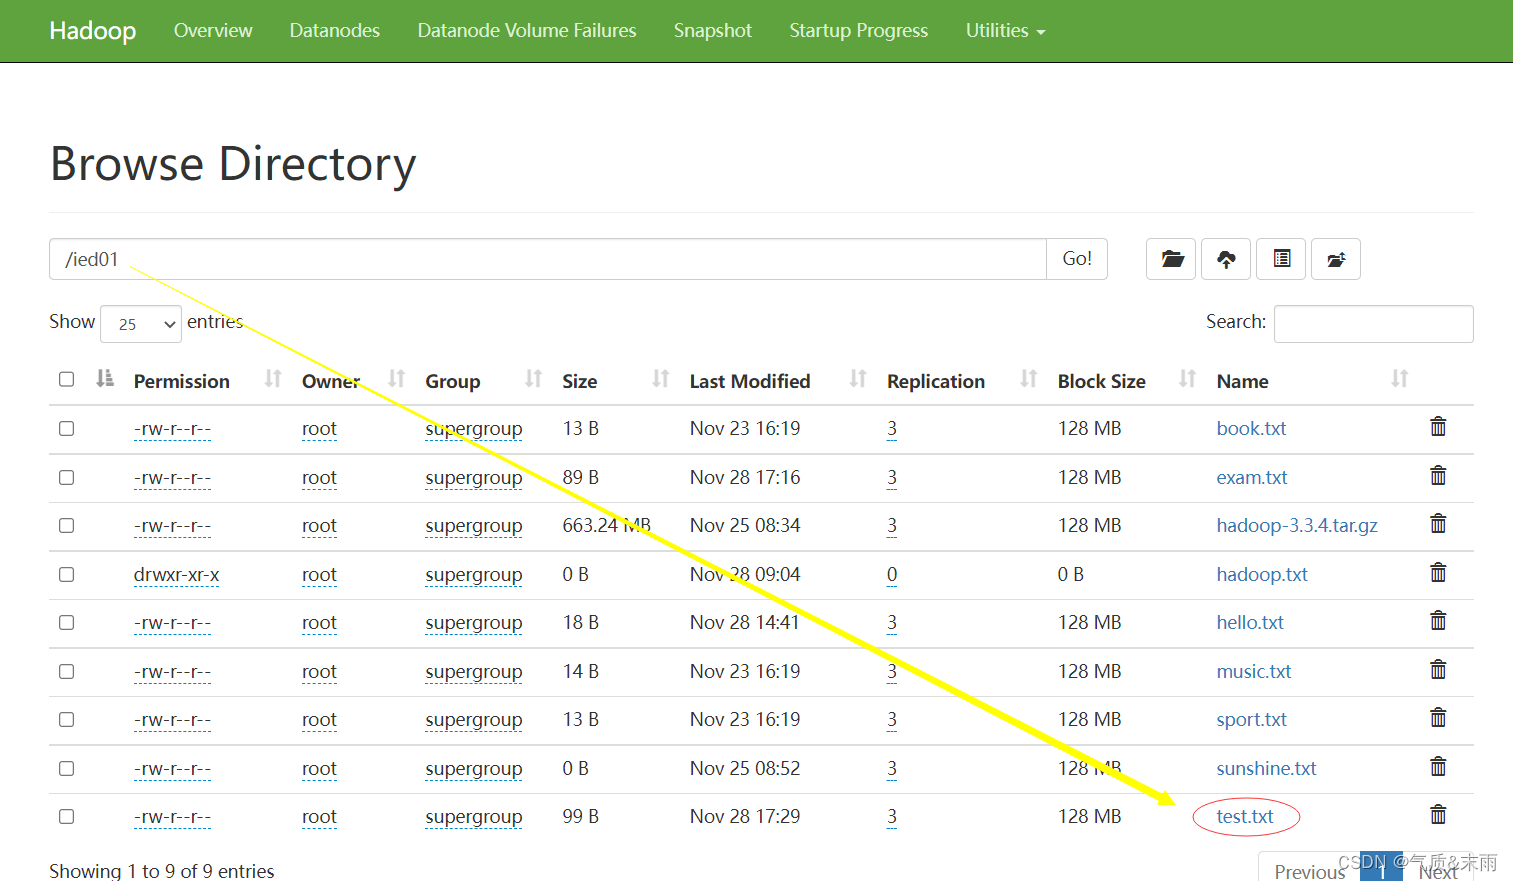Expand the Utilities menu
The width and height of the screenshot is (1513, 881).
click(x=1005, y=31)
